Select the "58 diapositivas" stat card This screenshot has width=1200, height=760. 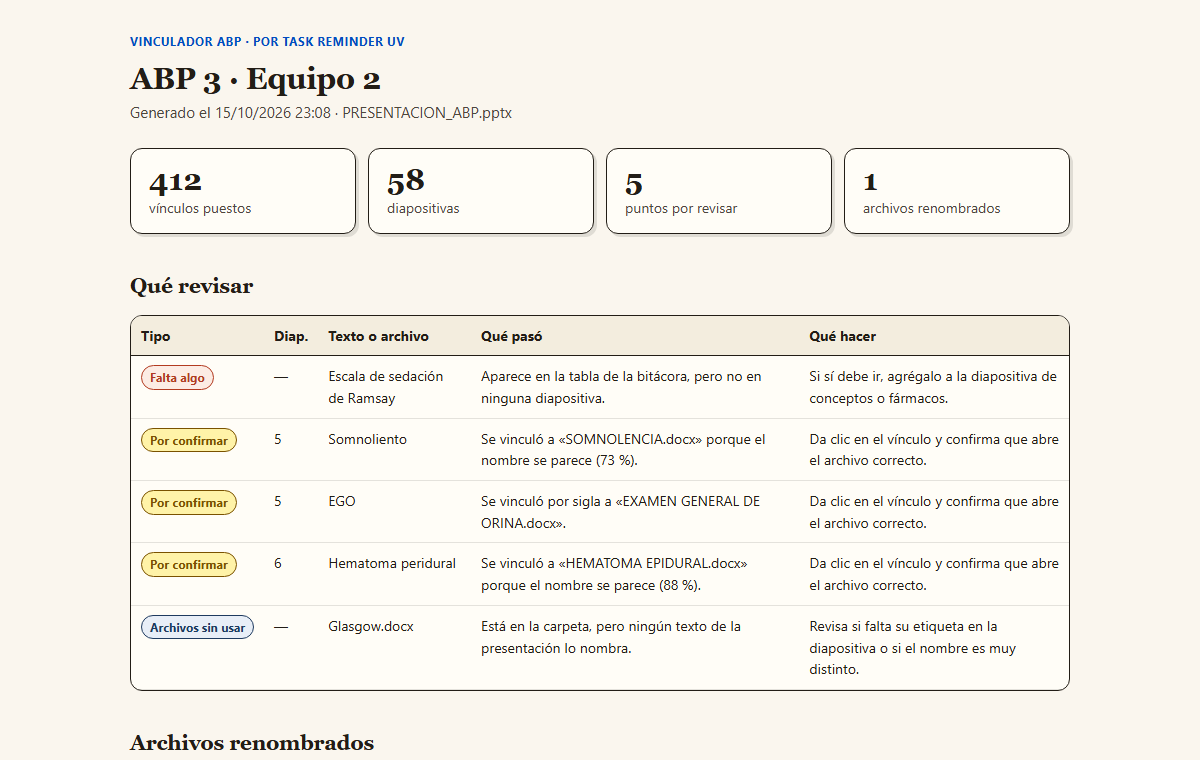coord(481,191)
